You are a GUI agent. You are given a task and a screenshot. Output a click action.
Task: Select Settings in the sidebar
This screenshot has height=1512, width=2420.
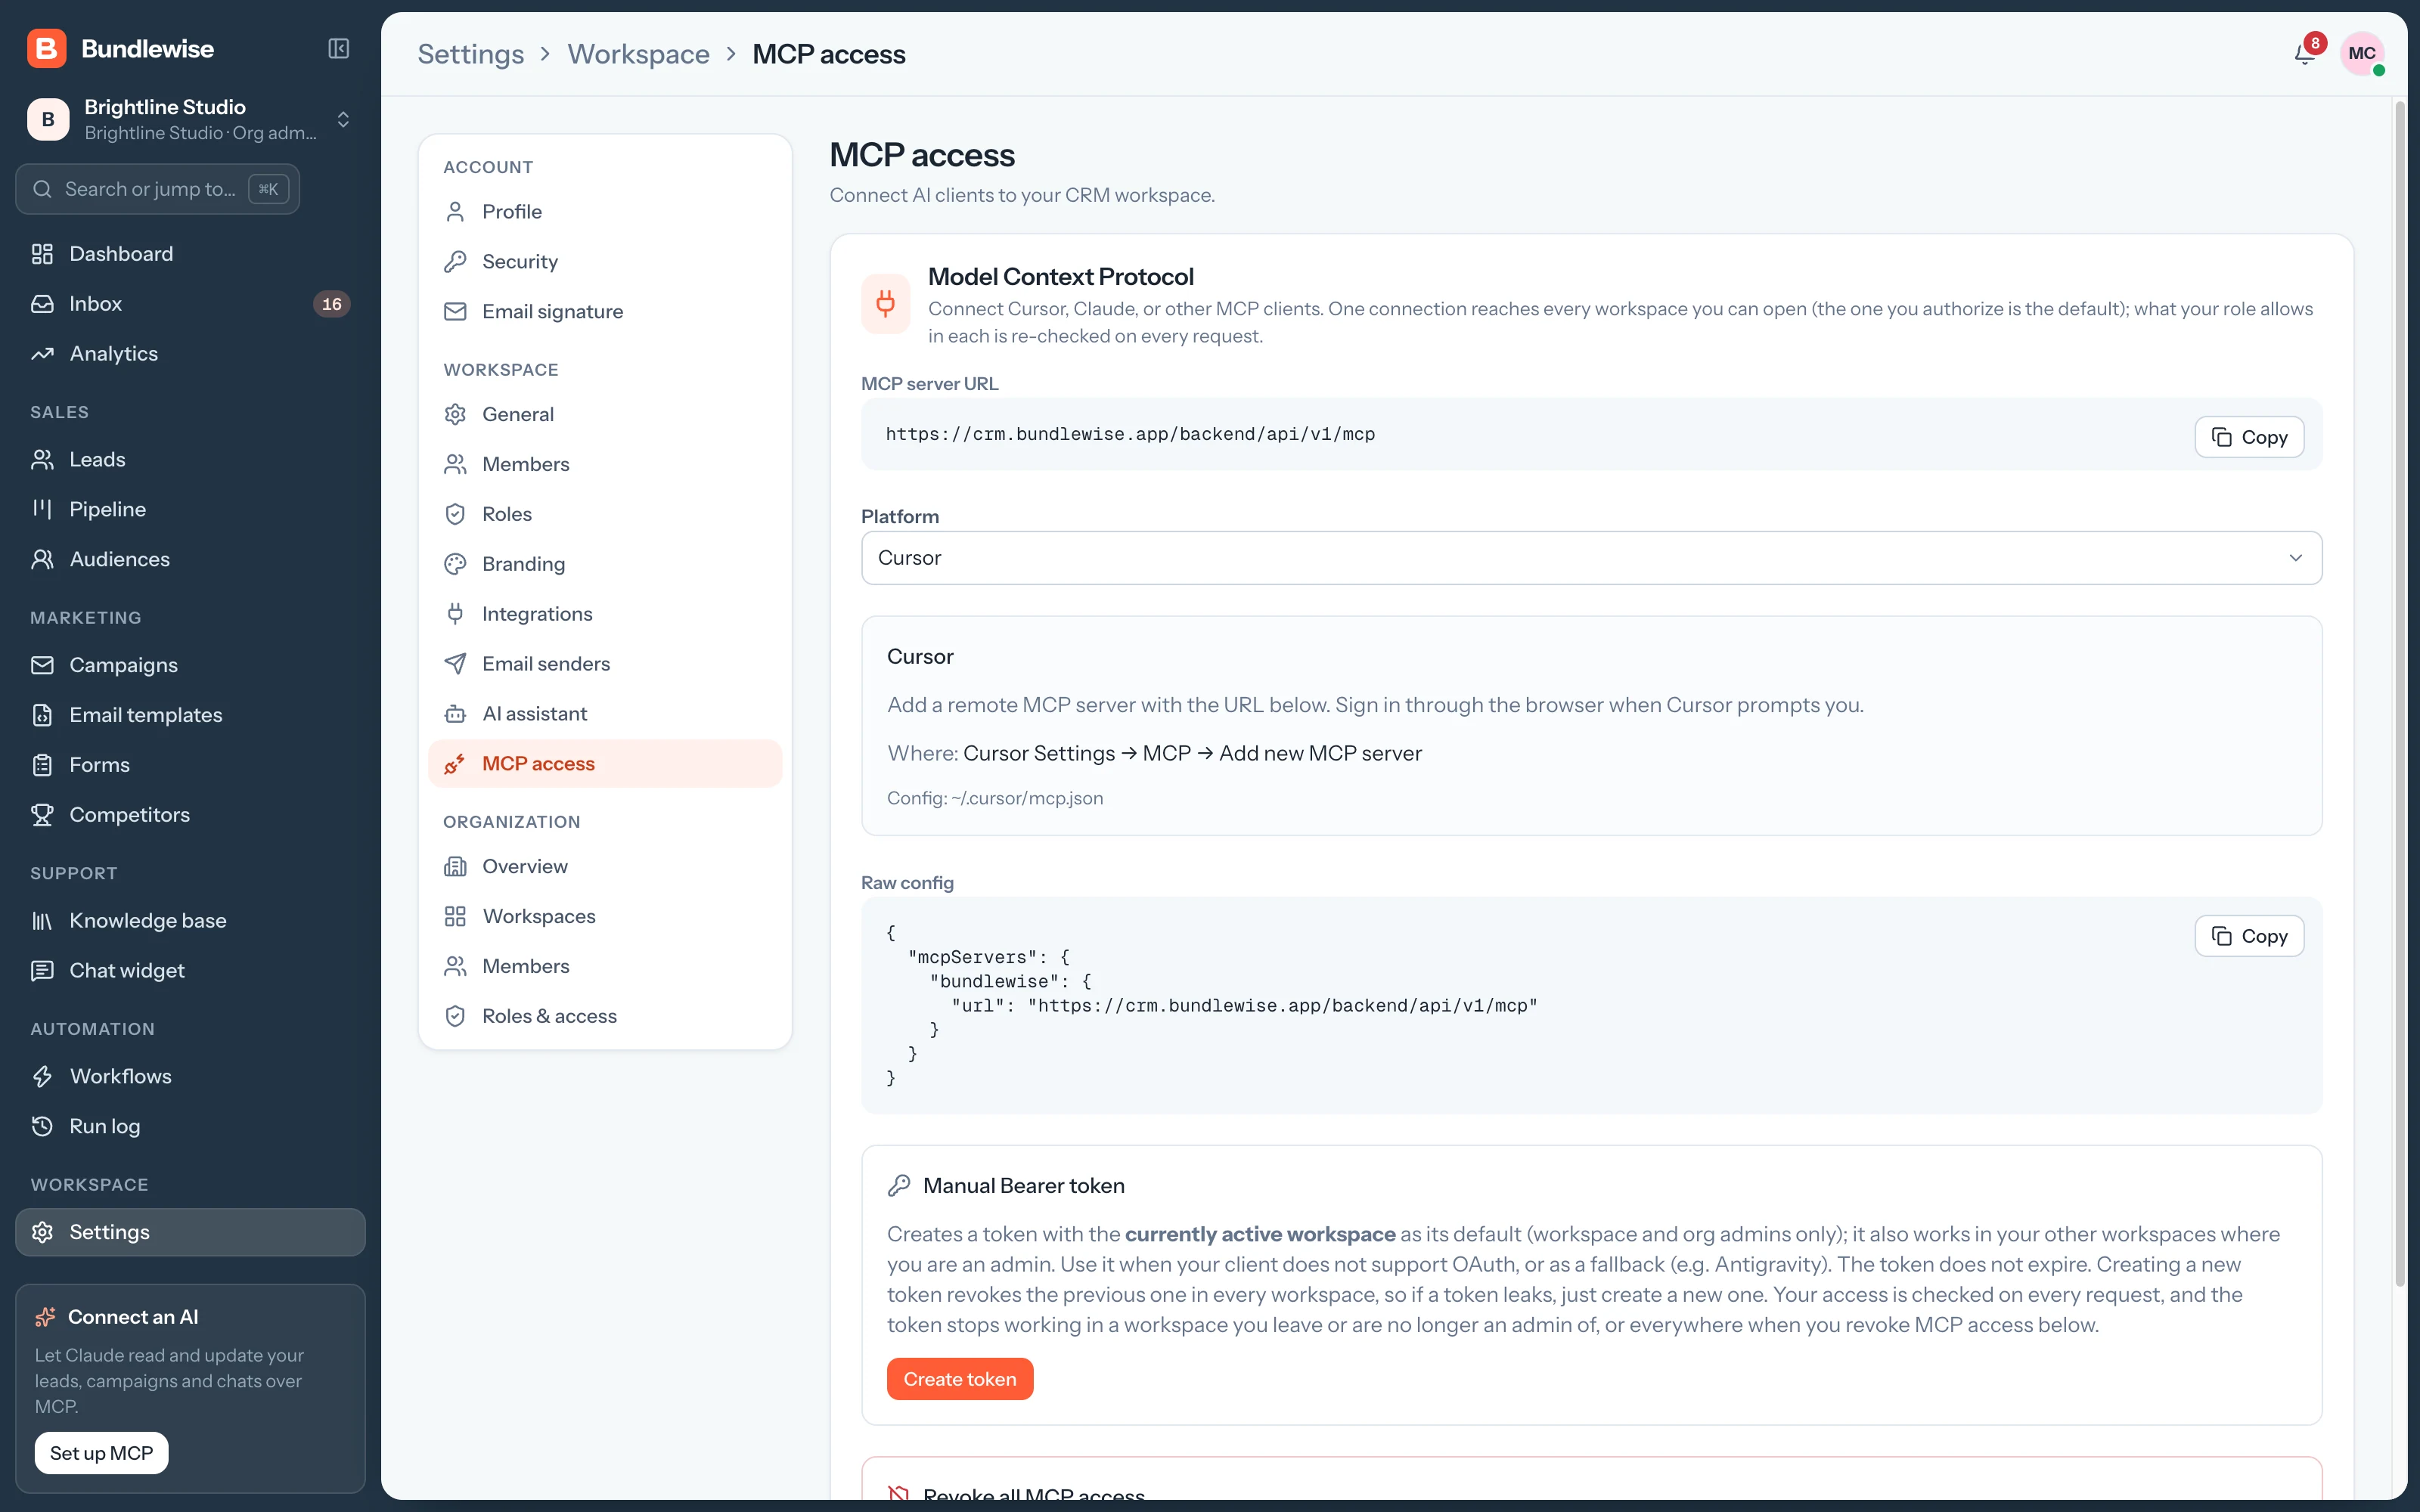click(190, 1232)
